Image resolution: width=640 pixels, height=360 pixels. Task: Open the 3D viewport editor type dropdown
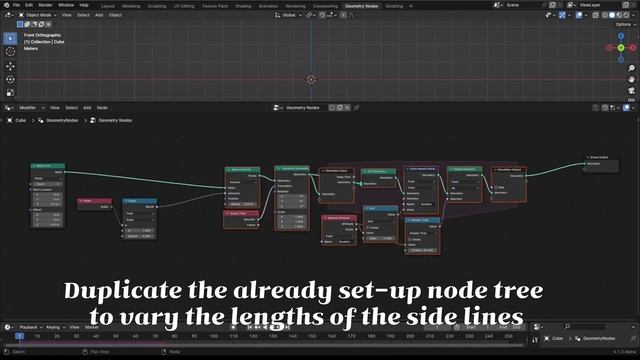point(8,15)
